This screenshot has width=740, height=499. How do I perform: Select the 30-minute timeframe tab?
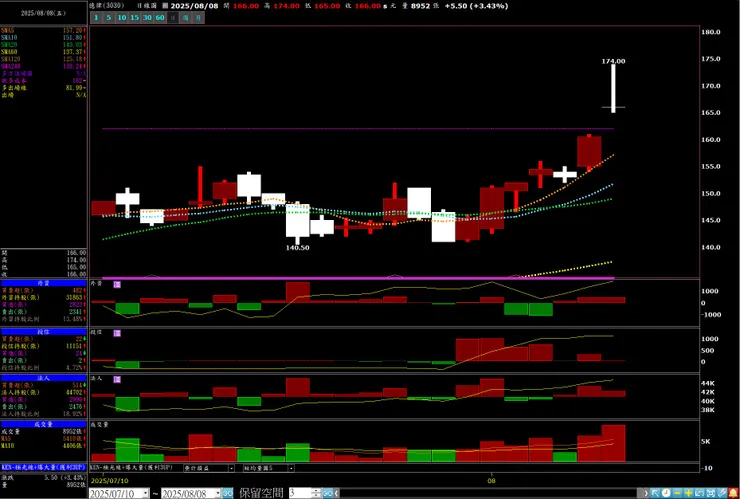(x=147, y=18)
